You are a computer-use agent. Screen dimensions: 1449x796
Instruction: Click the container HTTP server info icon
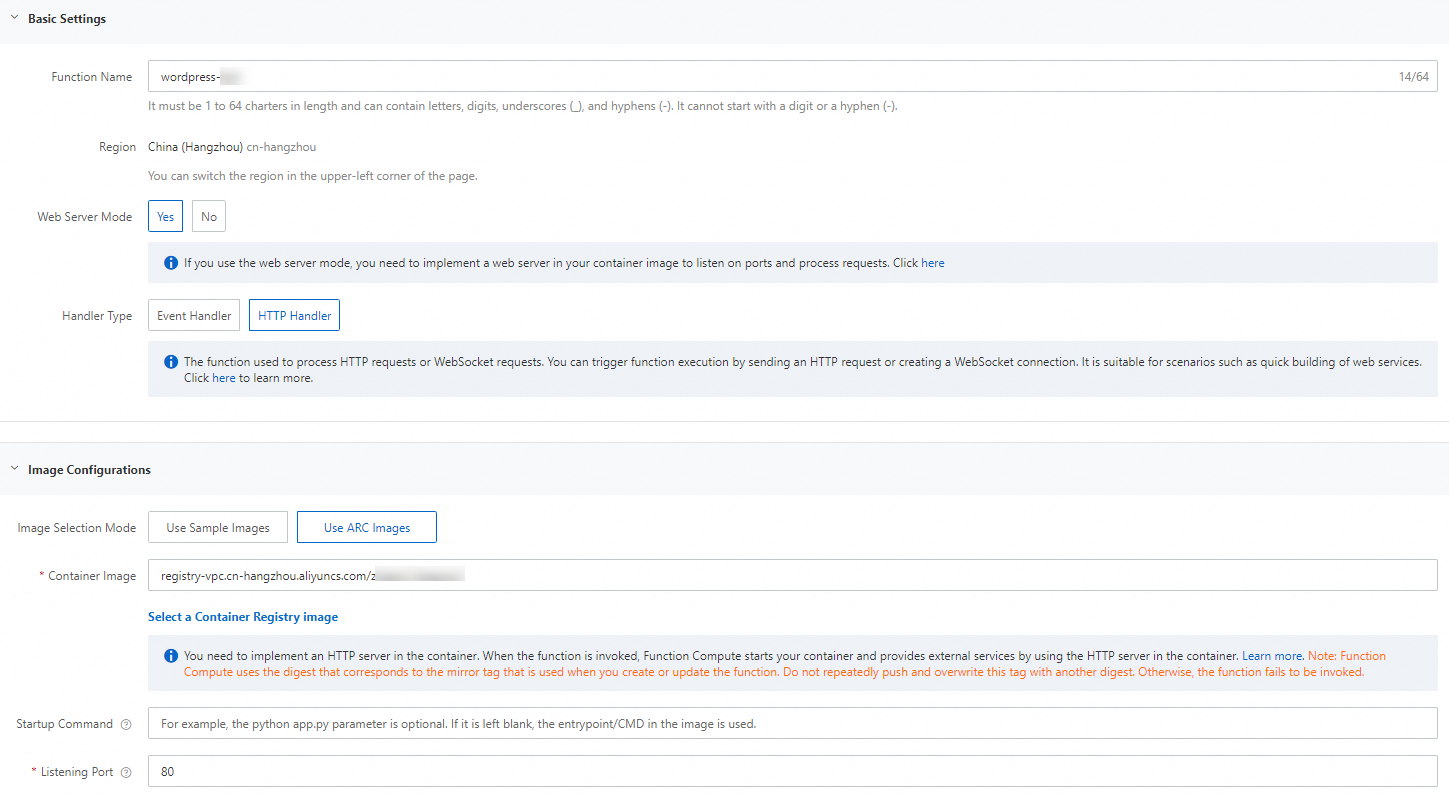pos(171,656)
